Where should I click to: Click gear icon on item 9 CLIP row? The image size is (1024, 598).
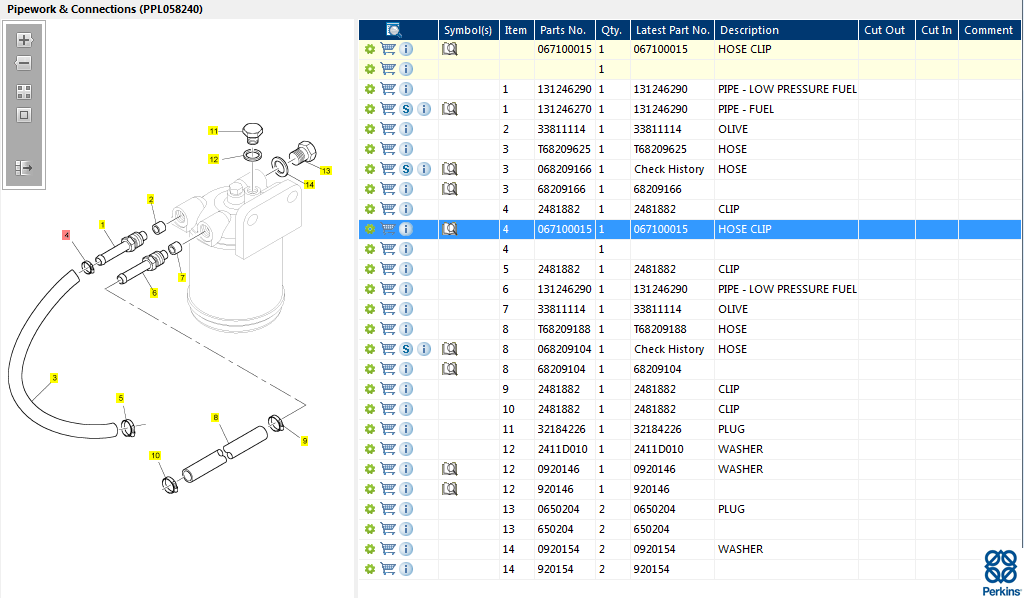coord(370,389)
